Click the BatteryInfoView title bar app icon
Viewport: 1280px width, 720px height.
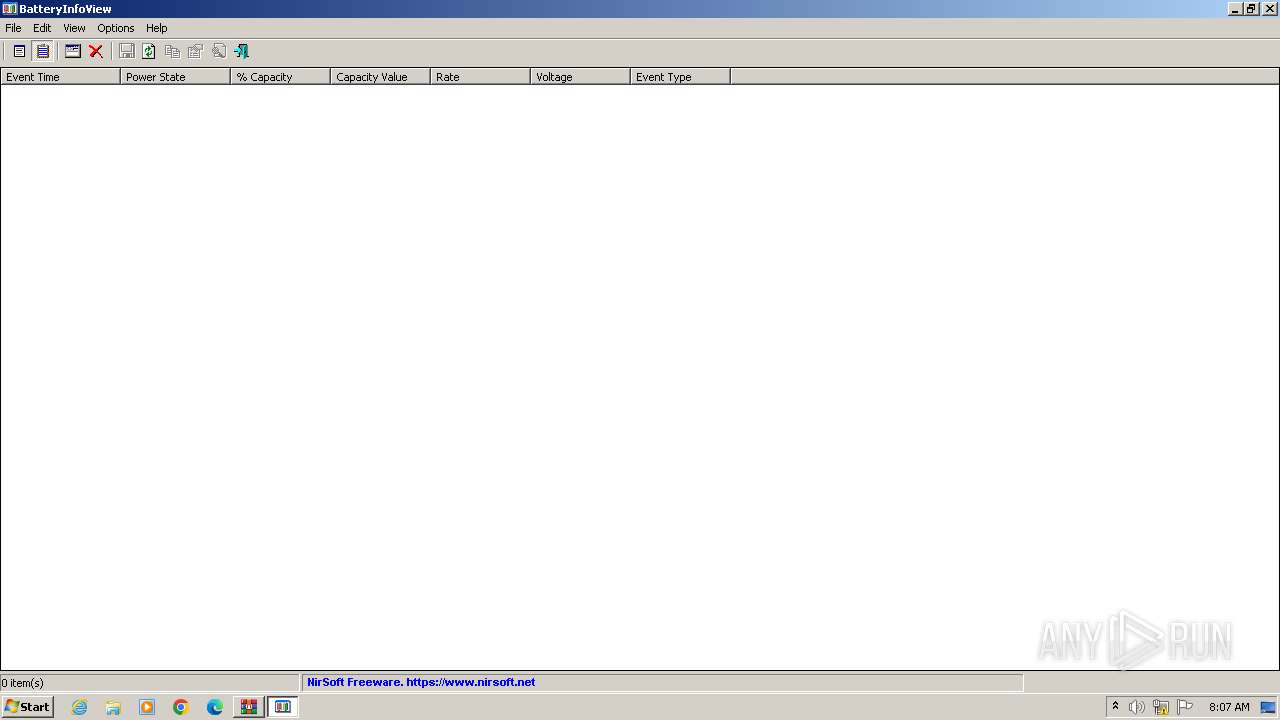click(9, 9)
